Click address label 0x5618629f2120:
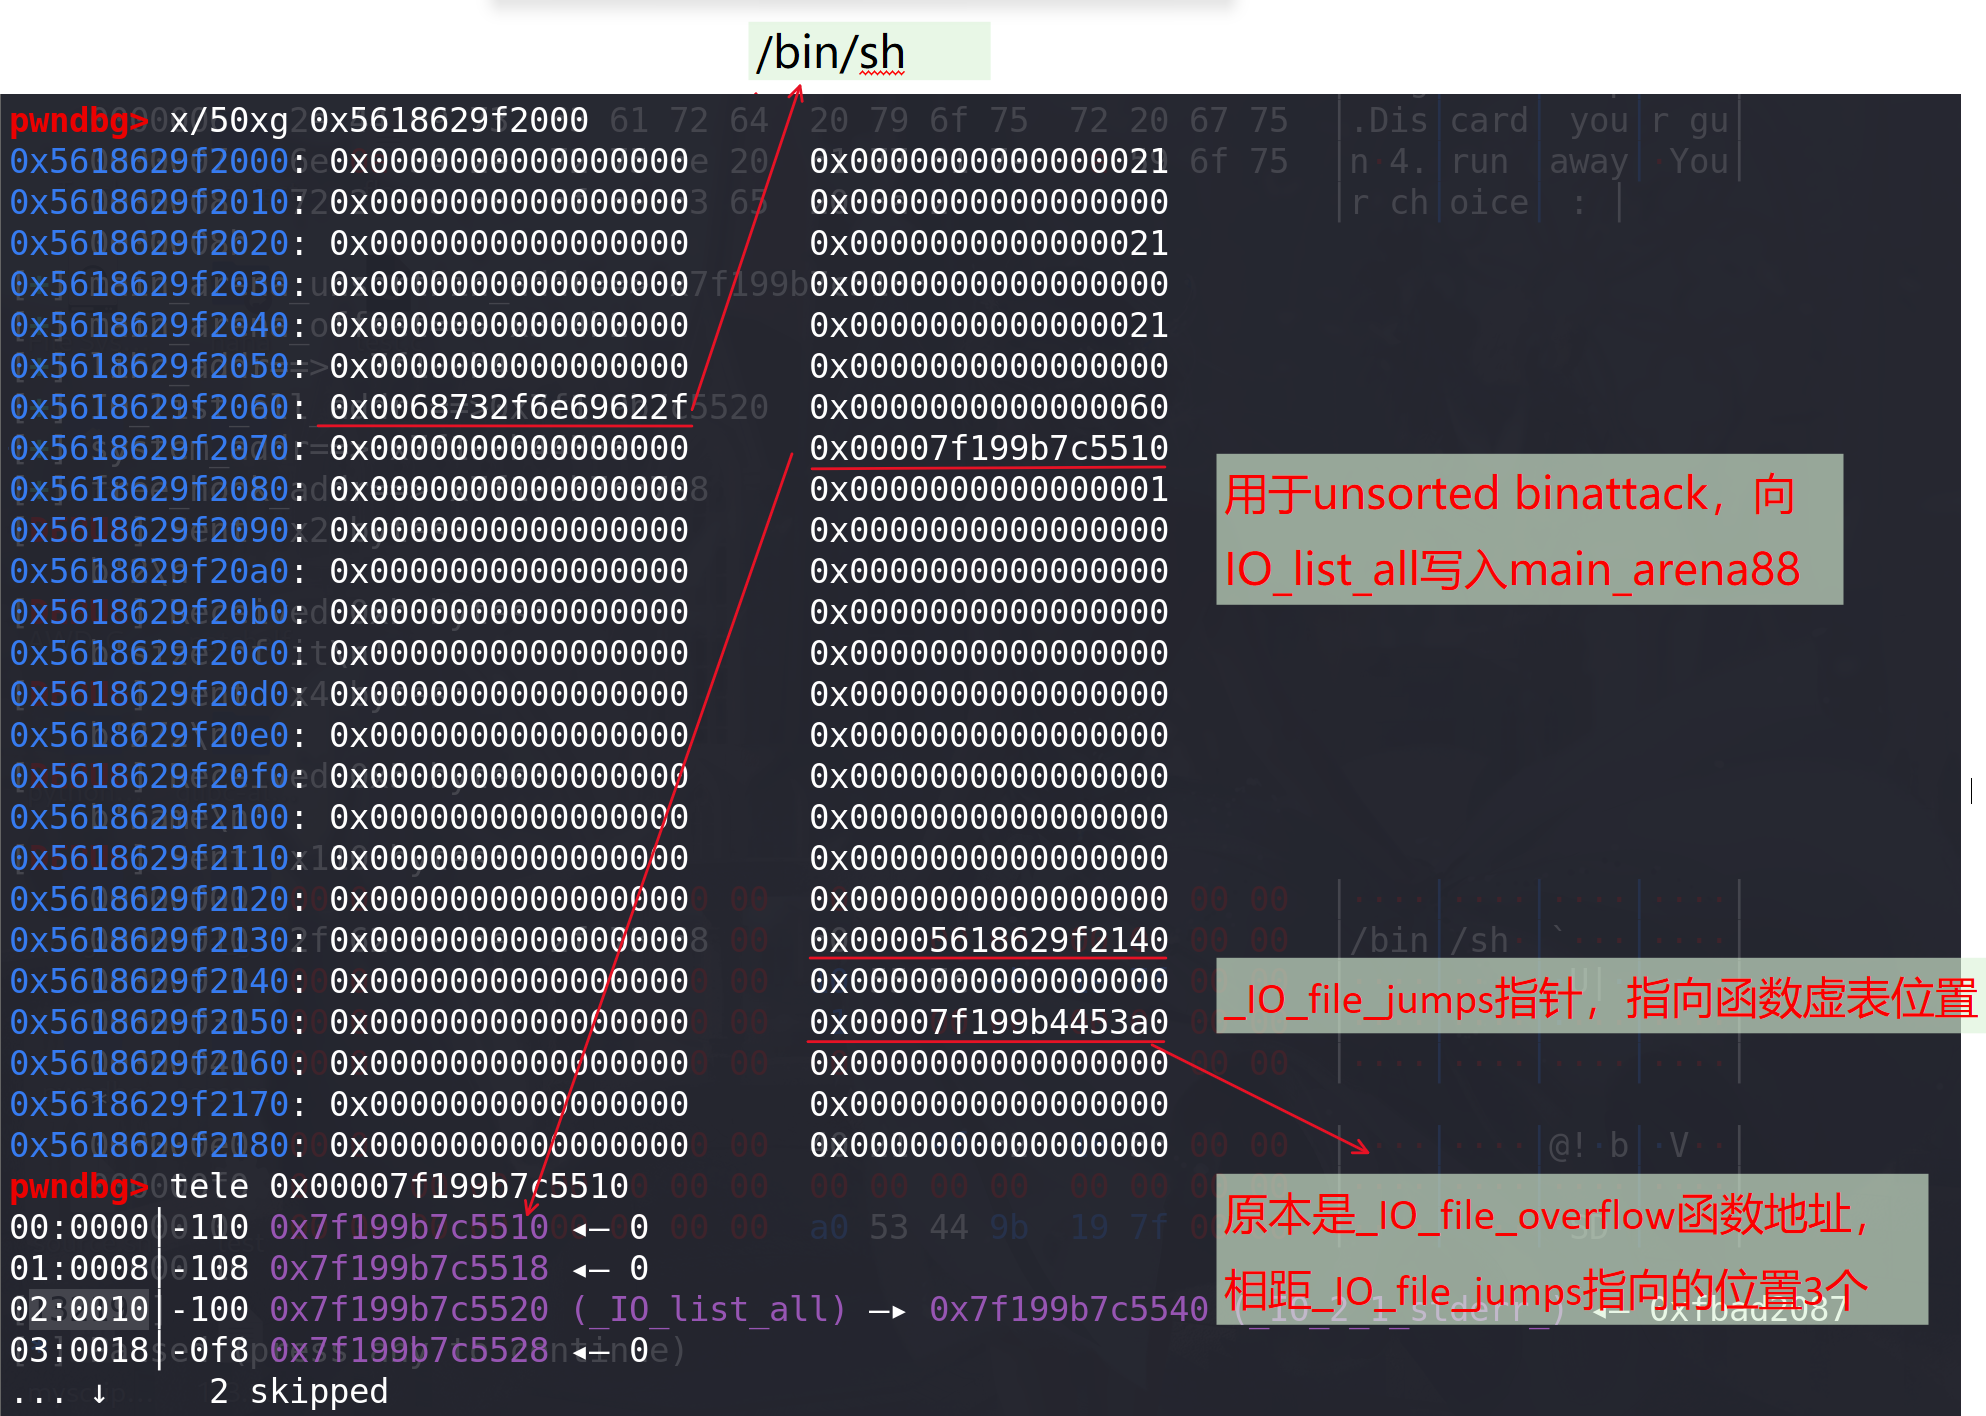The height and width of the screenshot is (1416, 1986). tap(159, 899)
